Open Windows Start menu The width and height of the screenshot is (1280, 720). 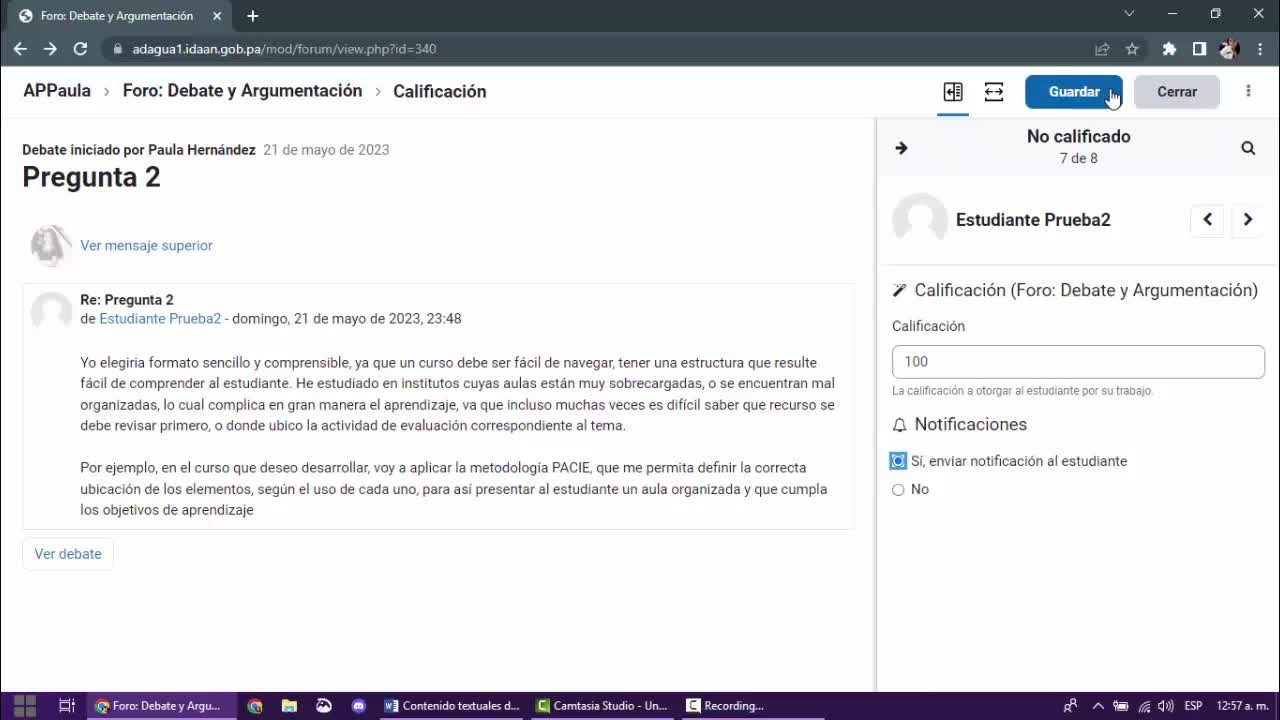(25, 705)
